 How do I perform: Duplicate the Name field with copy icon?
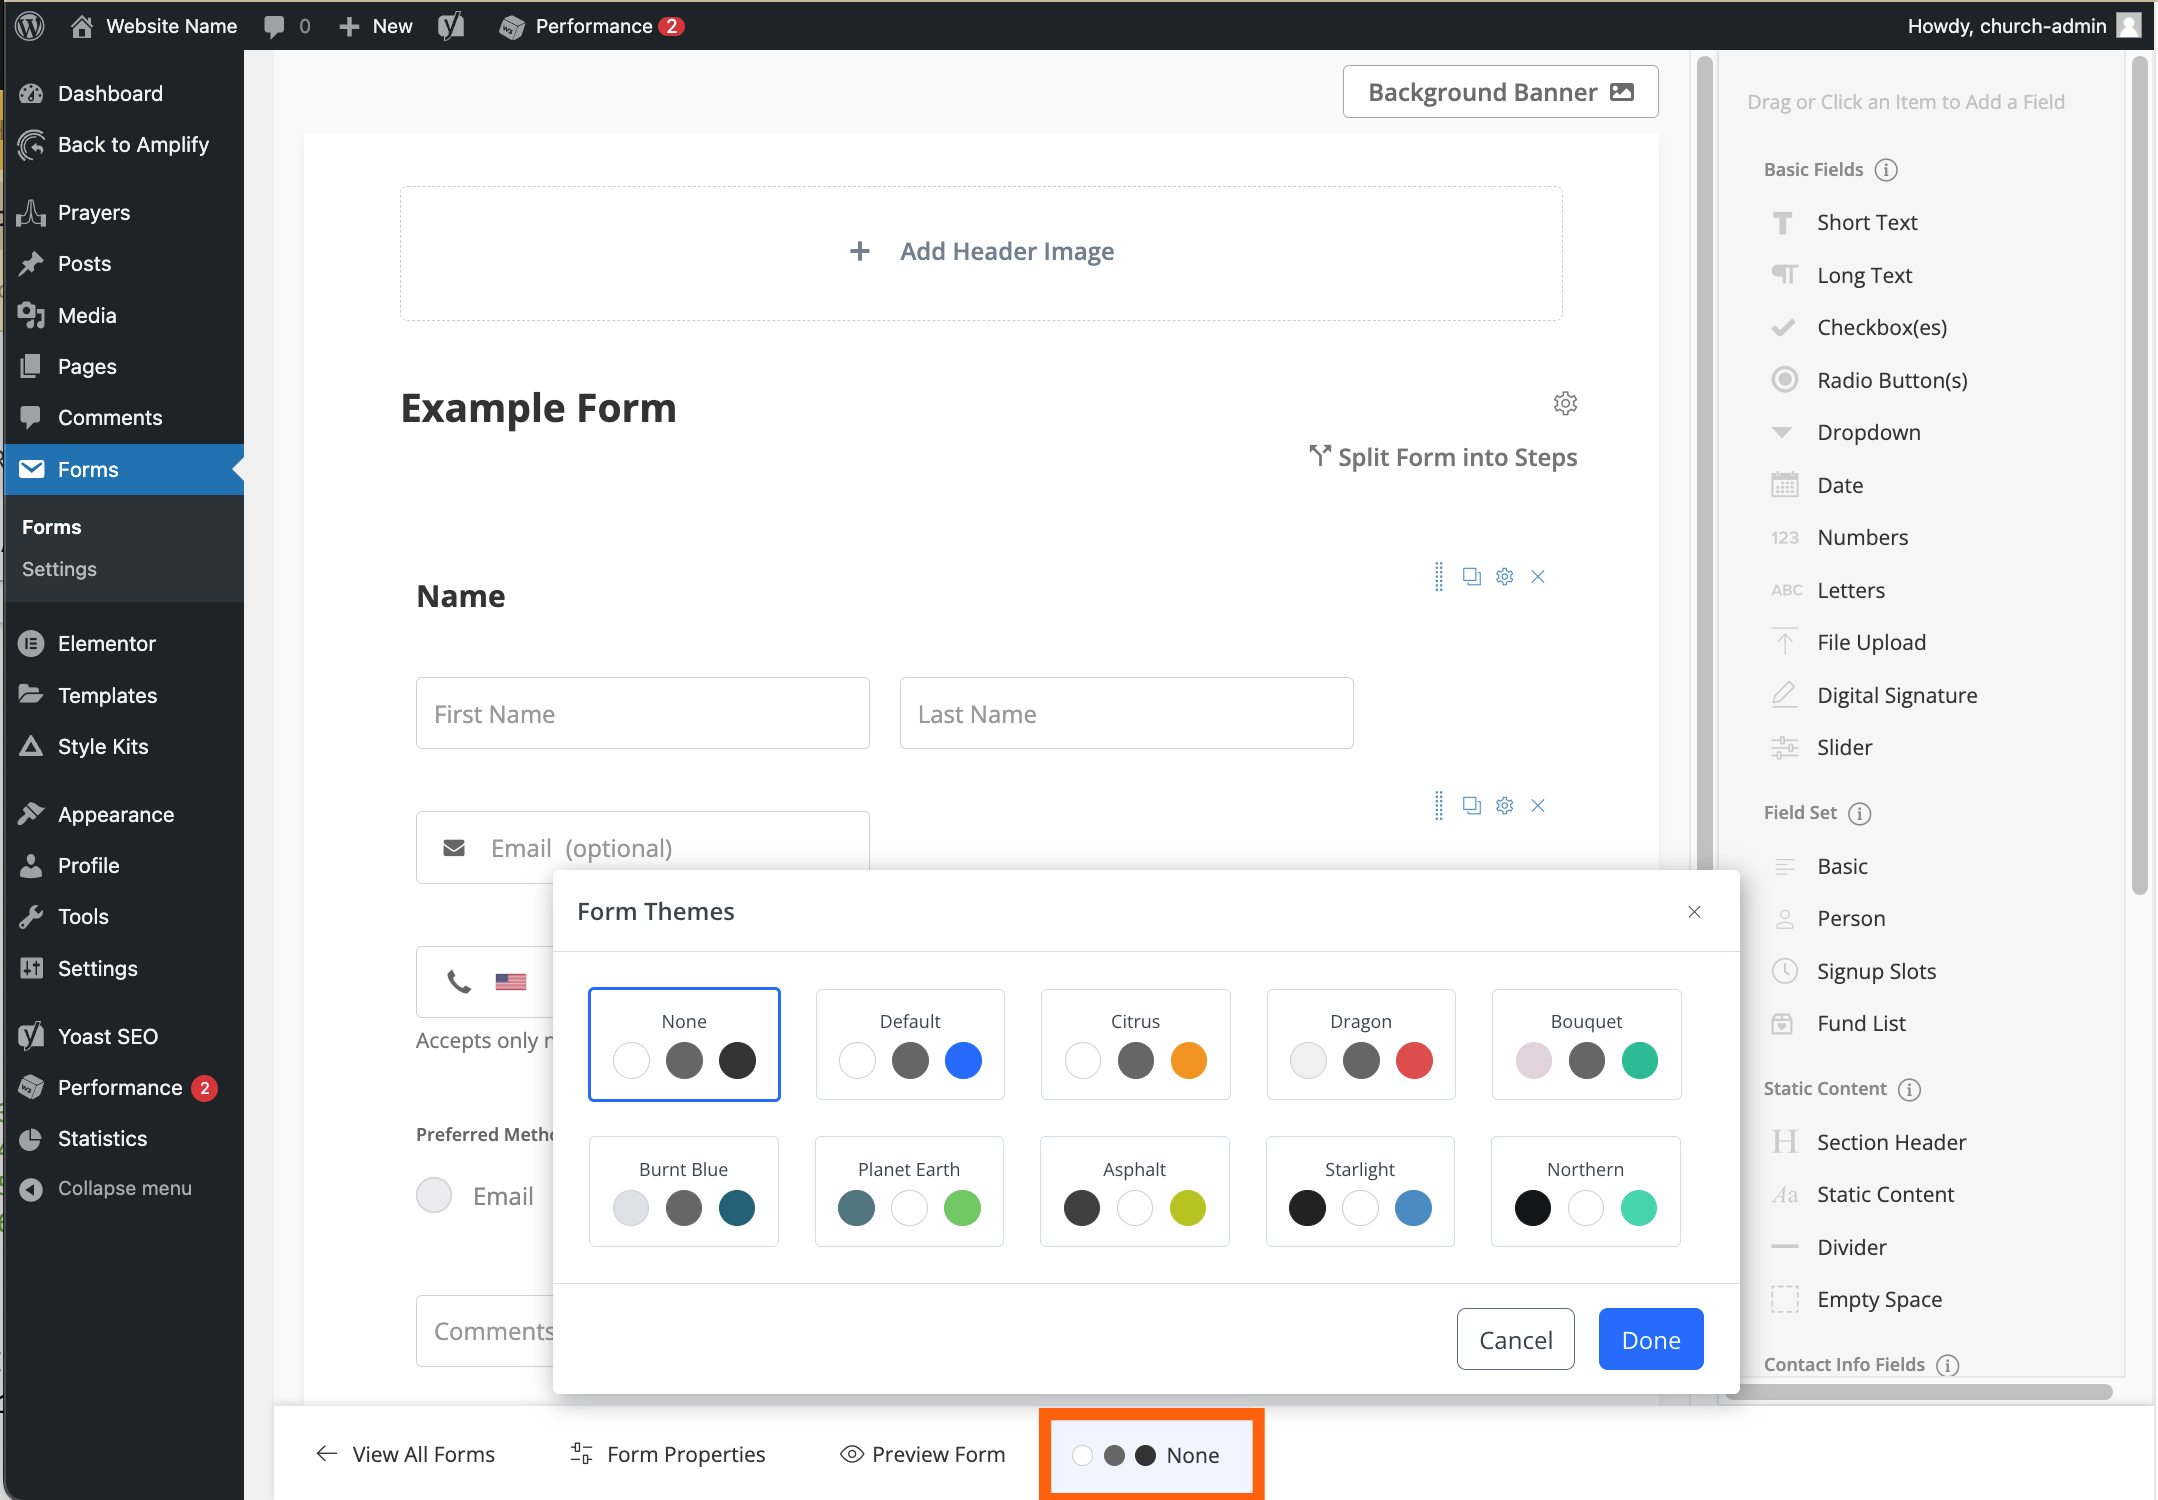1471,576
